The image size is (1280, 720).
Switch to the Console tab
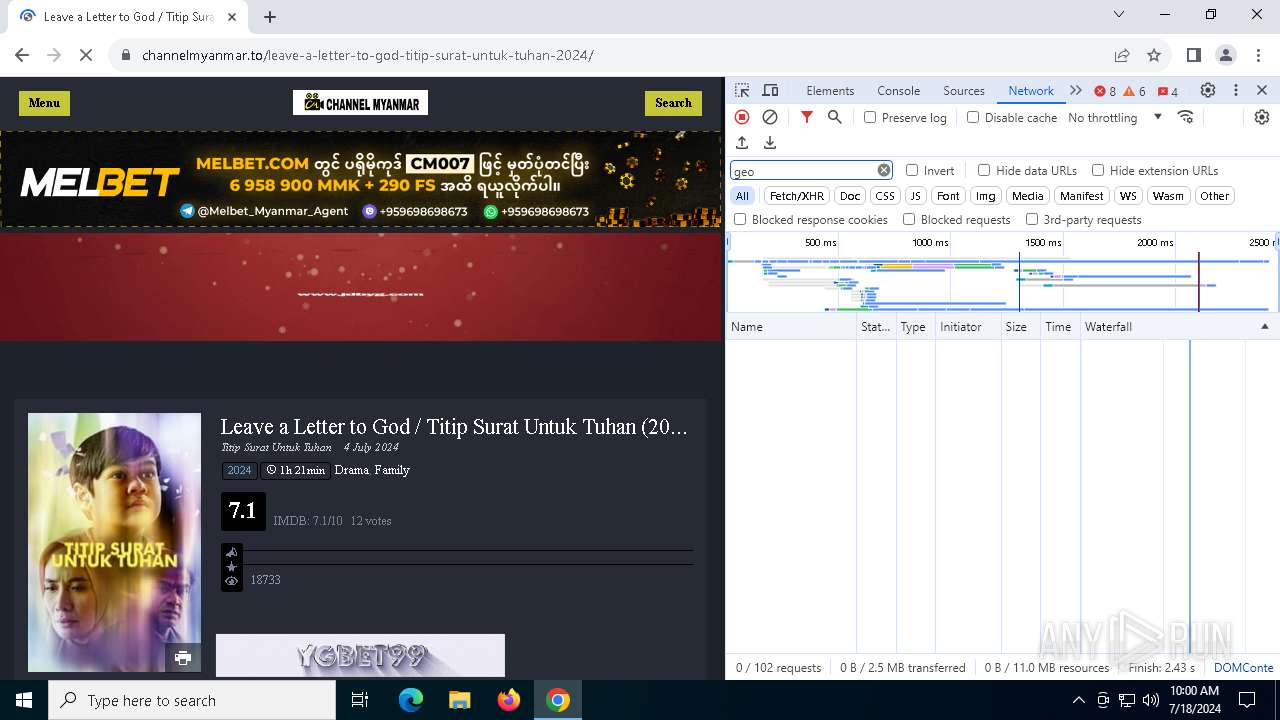coord(898,90)
